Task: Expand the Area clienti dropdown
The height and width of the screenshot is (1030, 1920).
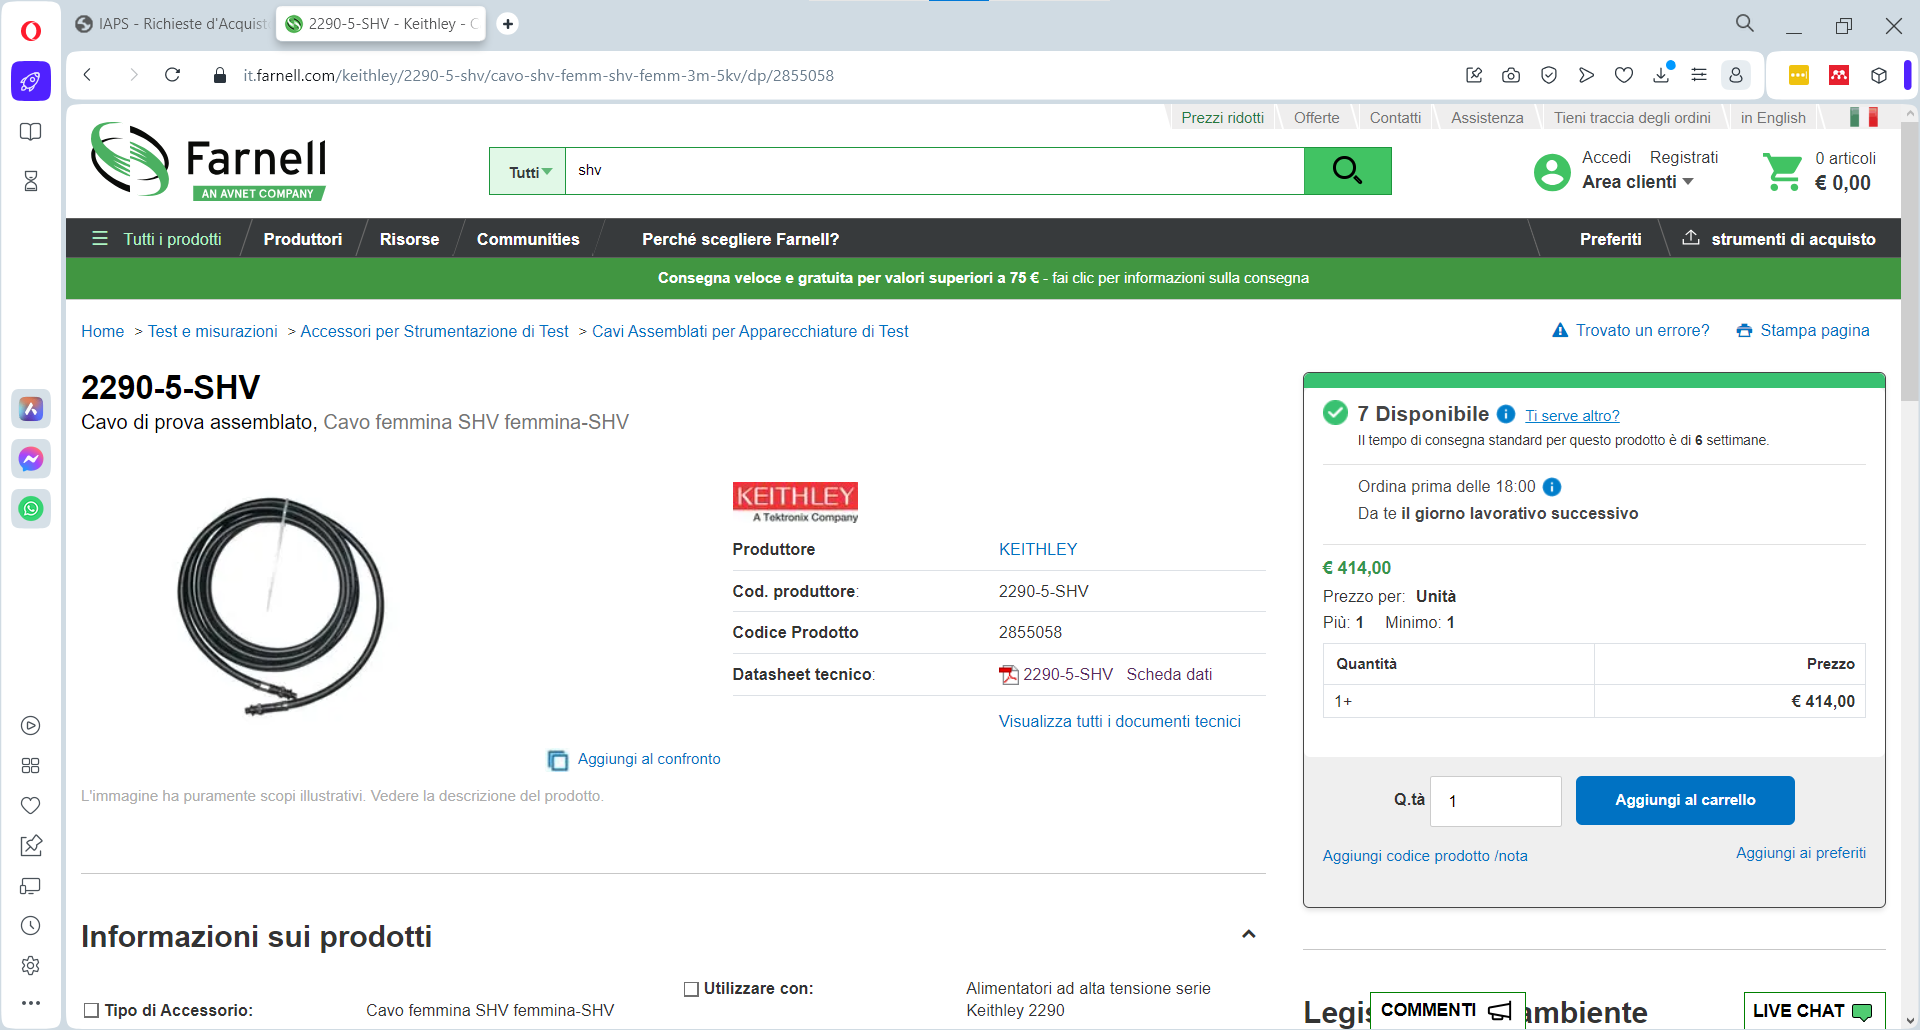Action: pos(1638,182)
